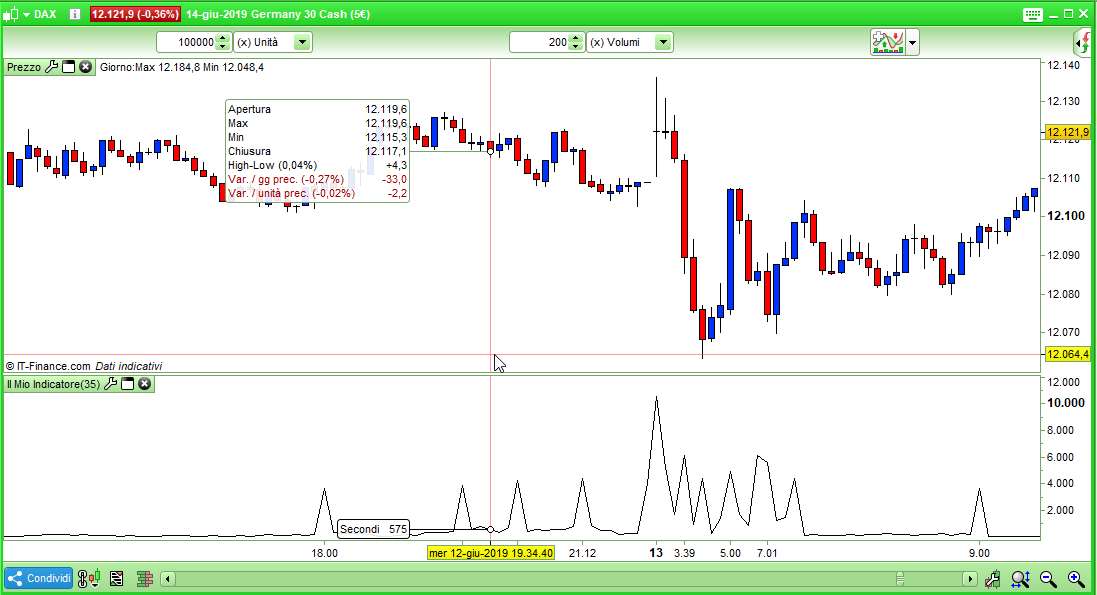Image resolution: width=1097 pixels, height=595 pixels.
Task: Maximize the Prezzo price panel
Action: [x=69, y=67]
